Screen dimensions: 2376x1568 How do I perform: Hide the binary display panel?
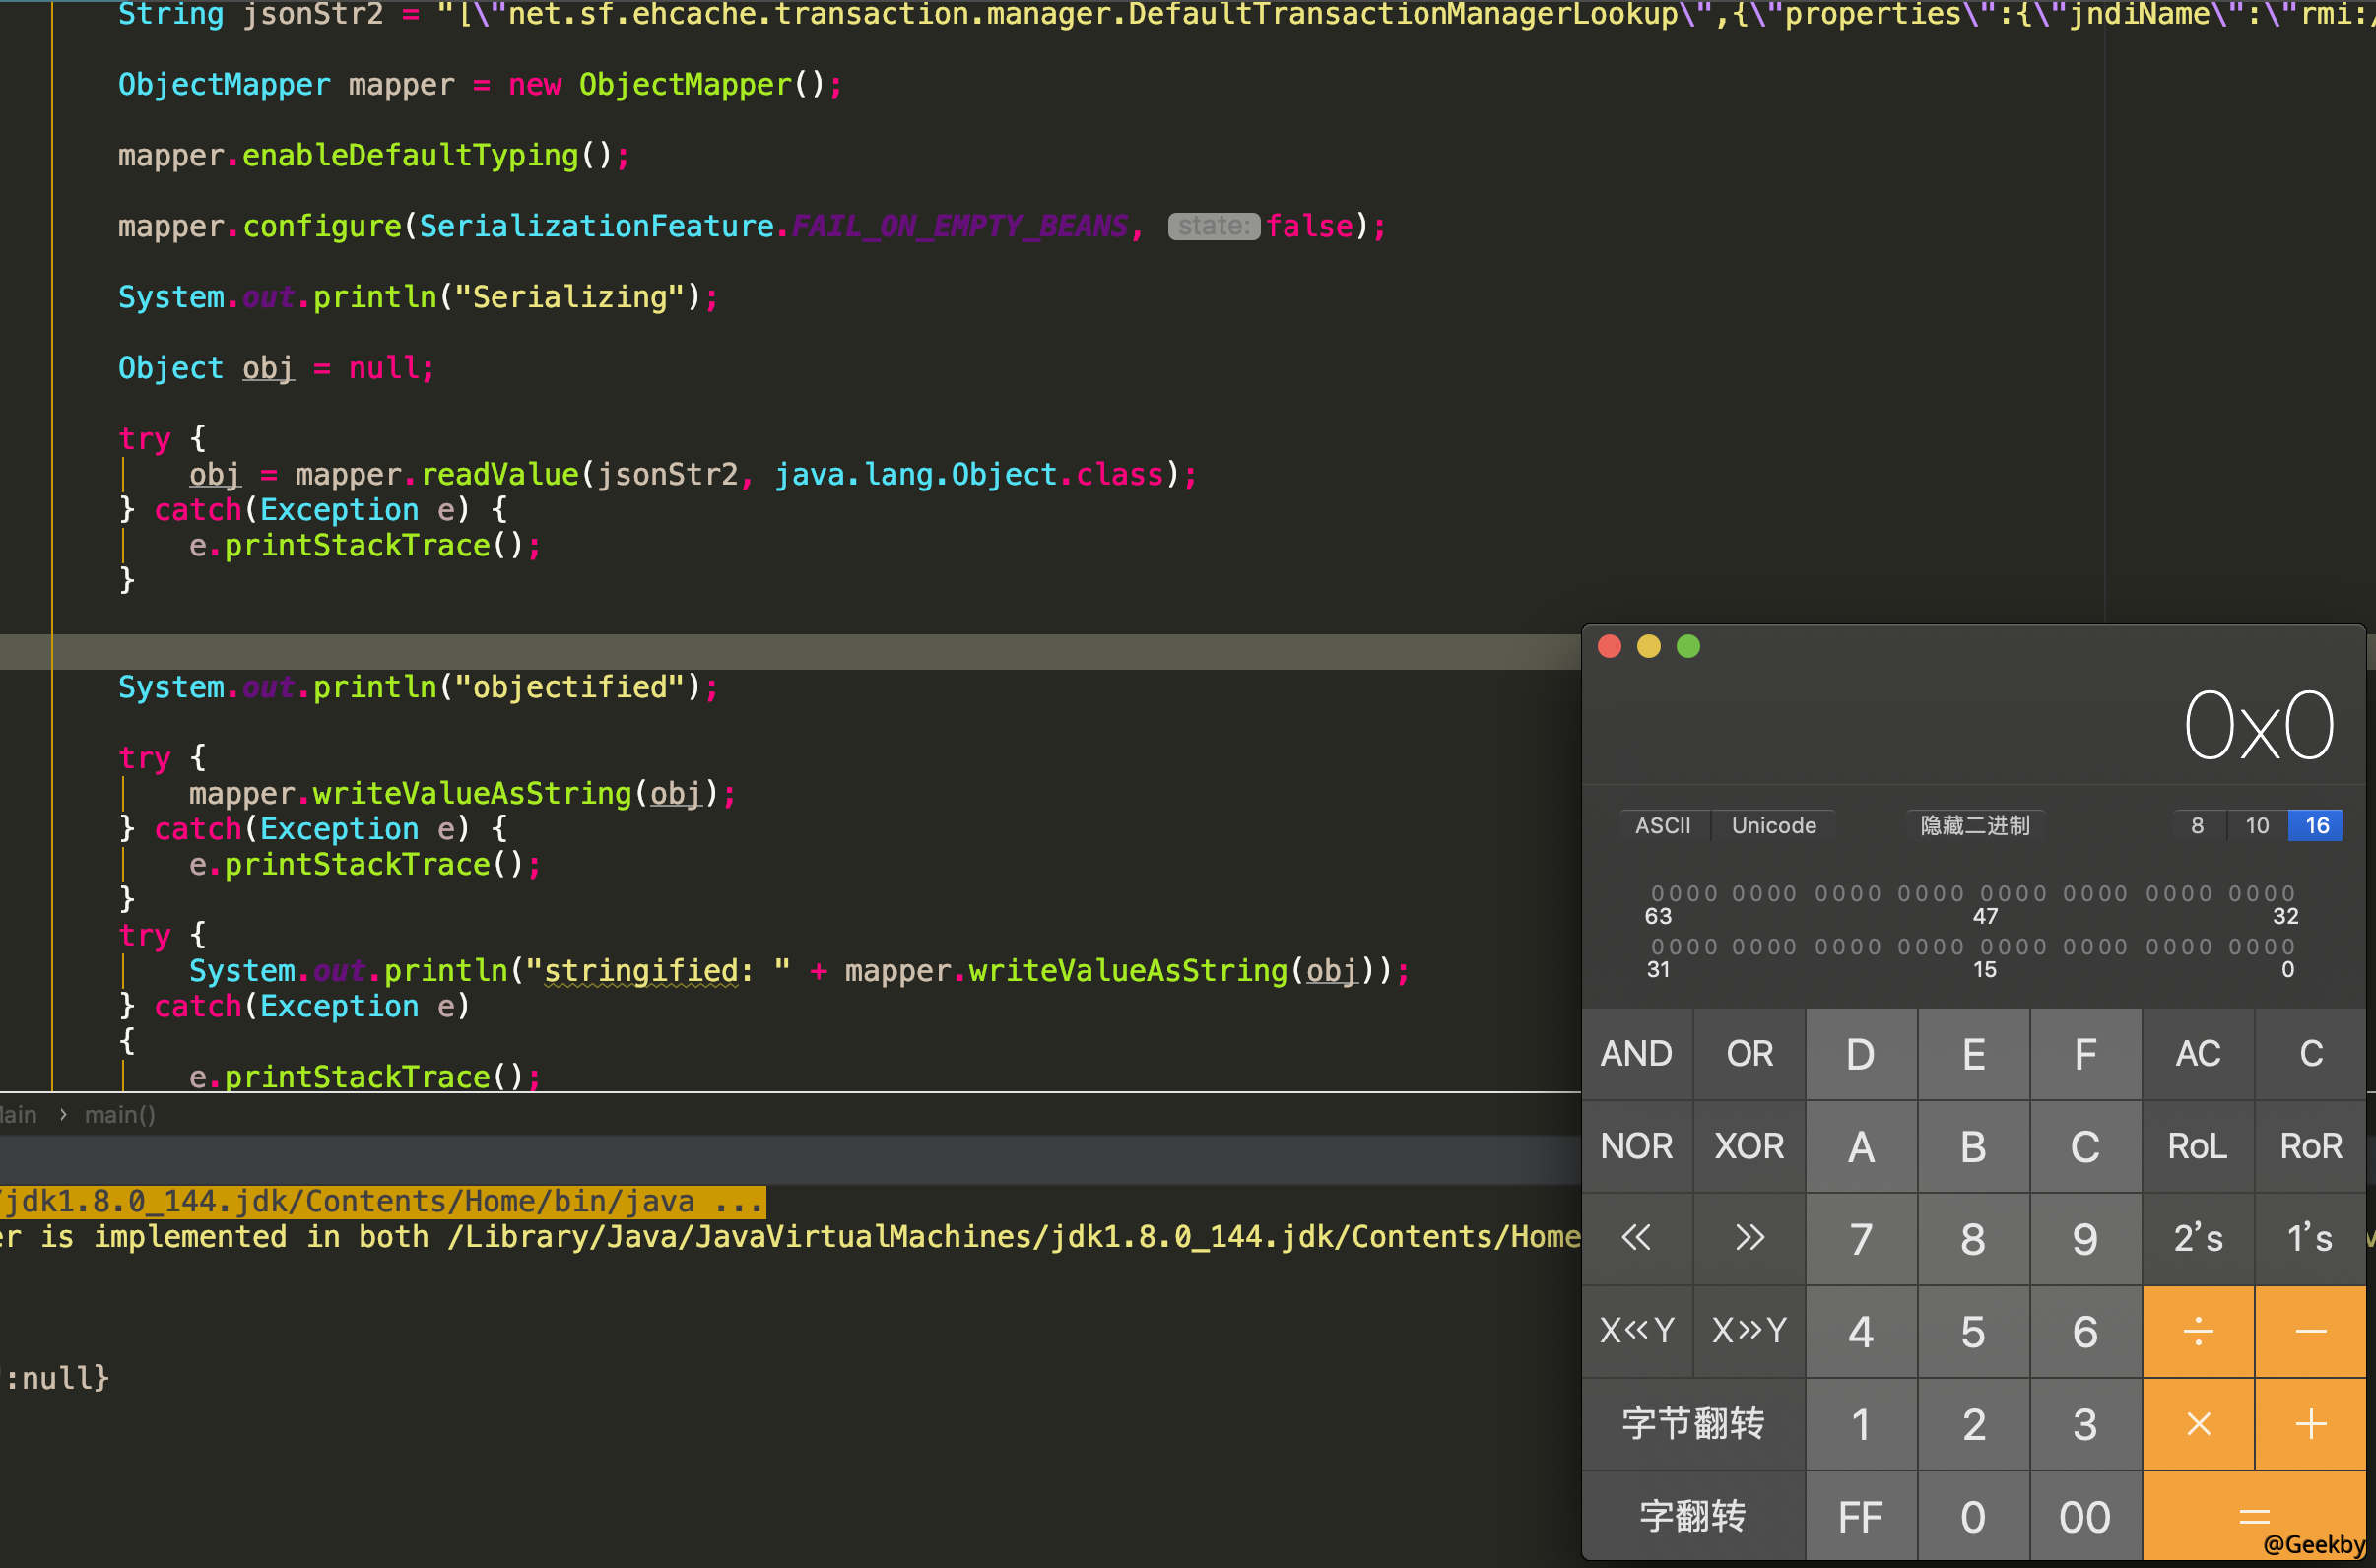pos(1974,825)
